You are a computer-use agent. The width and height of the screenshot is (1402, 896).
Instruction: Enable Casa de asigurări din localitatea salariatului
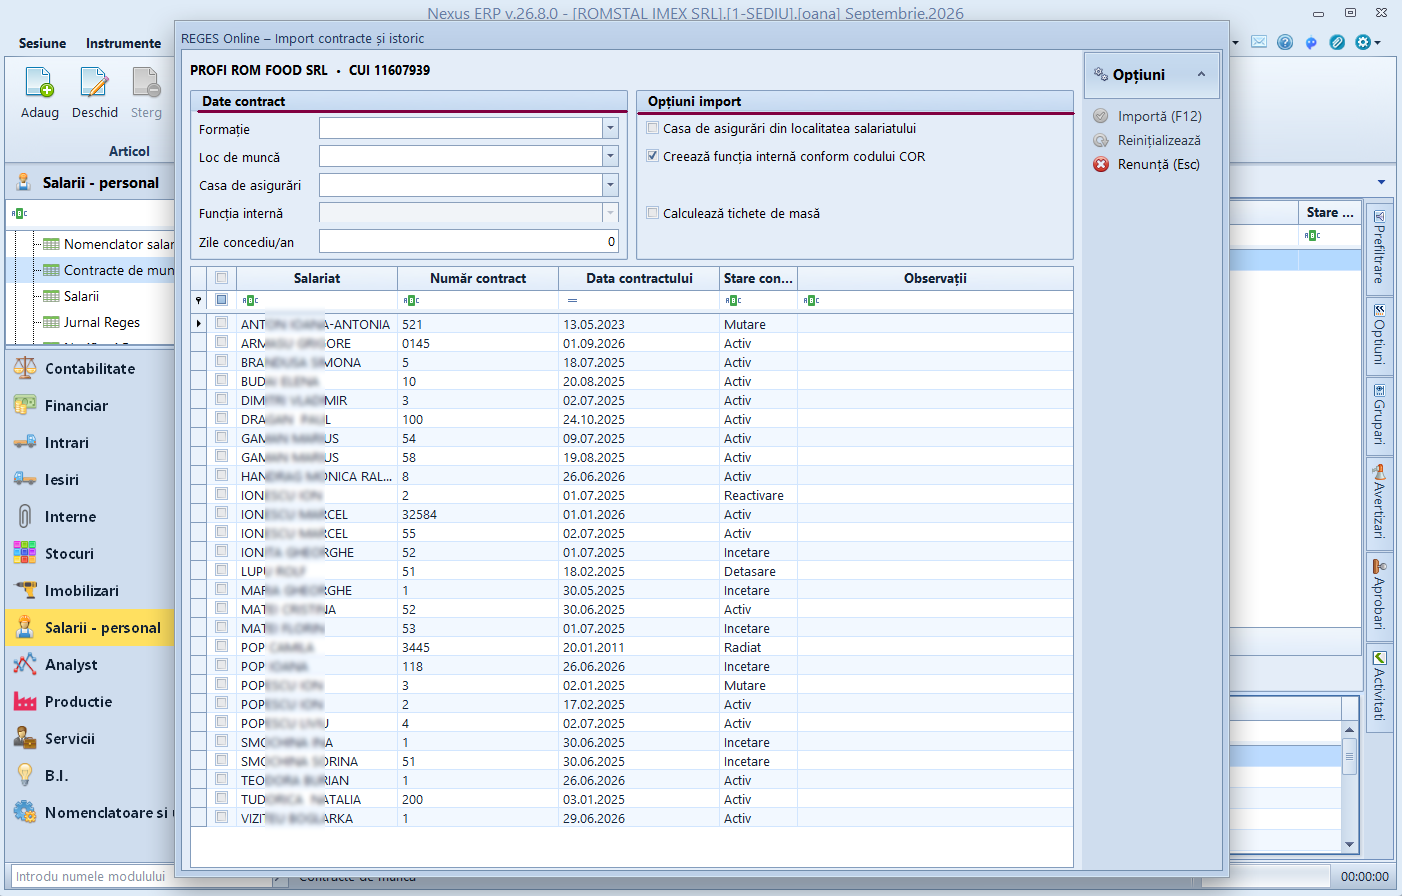click(x=652, y=128)
